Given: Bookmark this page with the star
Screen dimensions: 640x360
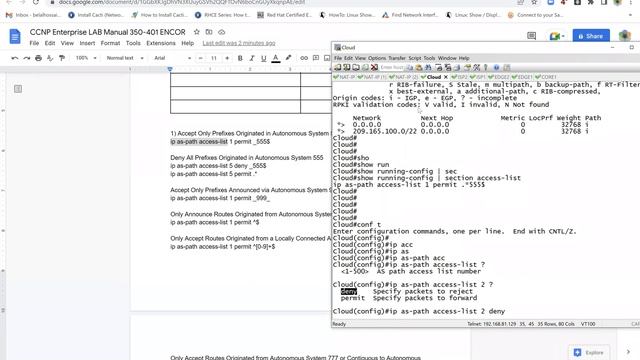Looking at the screenshot, I should pyautogui.click(x=534, y=2).
